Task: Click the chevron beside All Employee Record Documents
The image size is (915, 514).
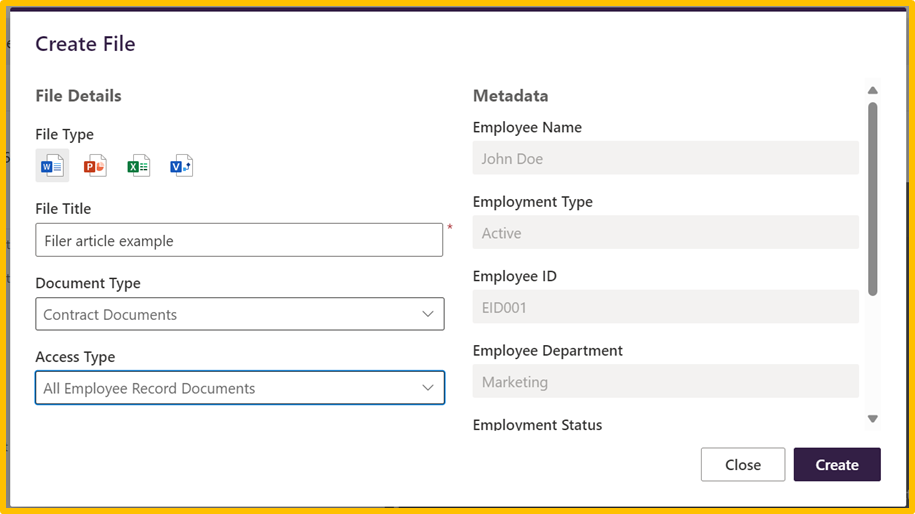Action: point(428,388)
